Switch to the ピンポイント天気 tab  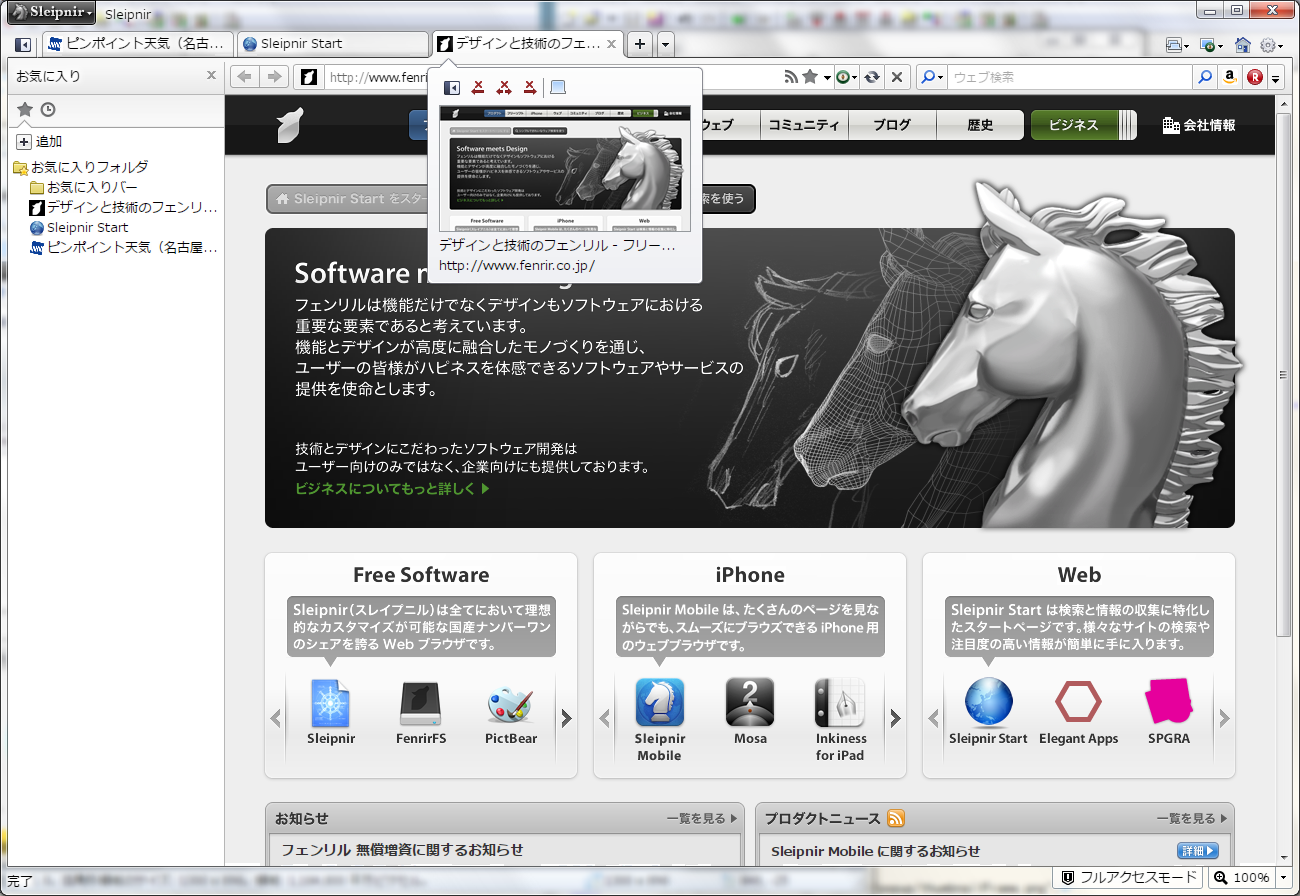(138, 44)
